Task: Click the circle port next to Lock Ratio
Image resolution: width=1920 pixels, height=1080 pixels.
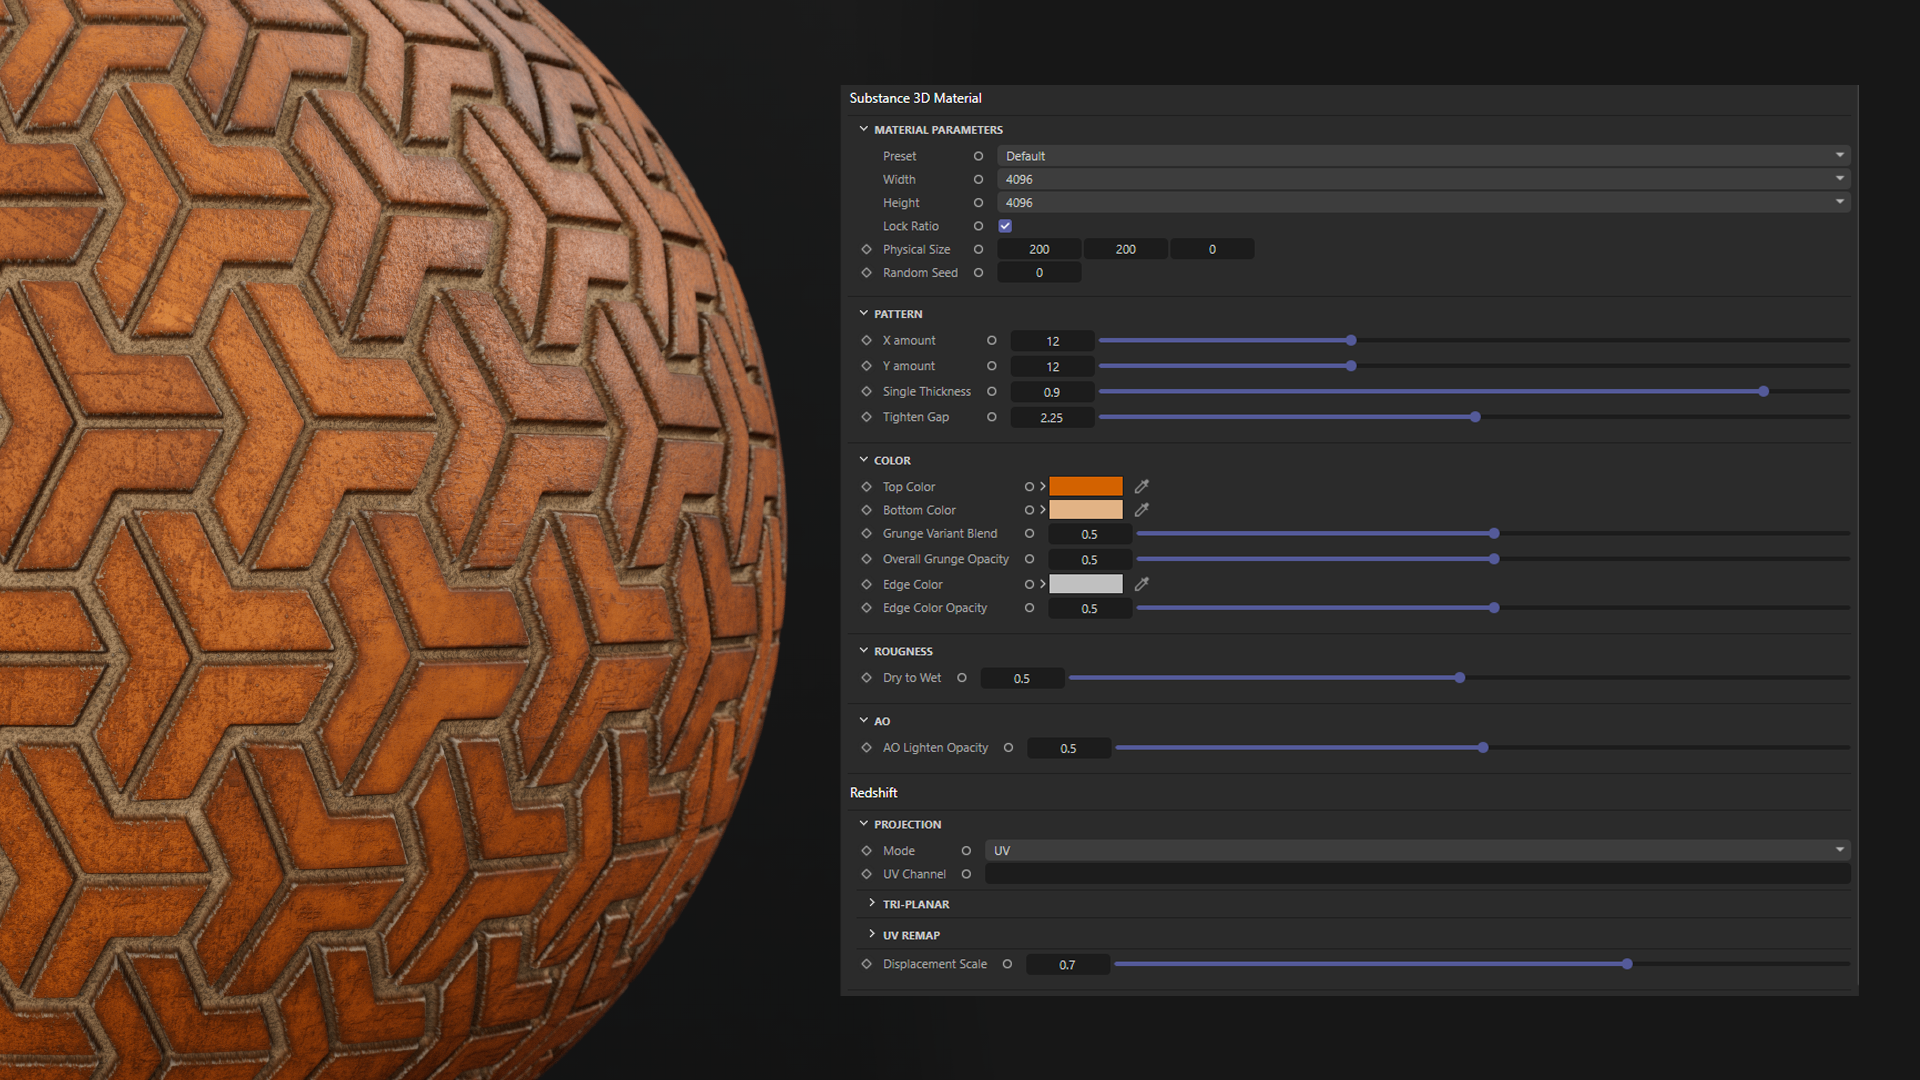Action: point(978,226)
